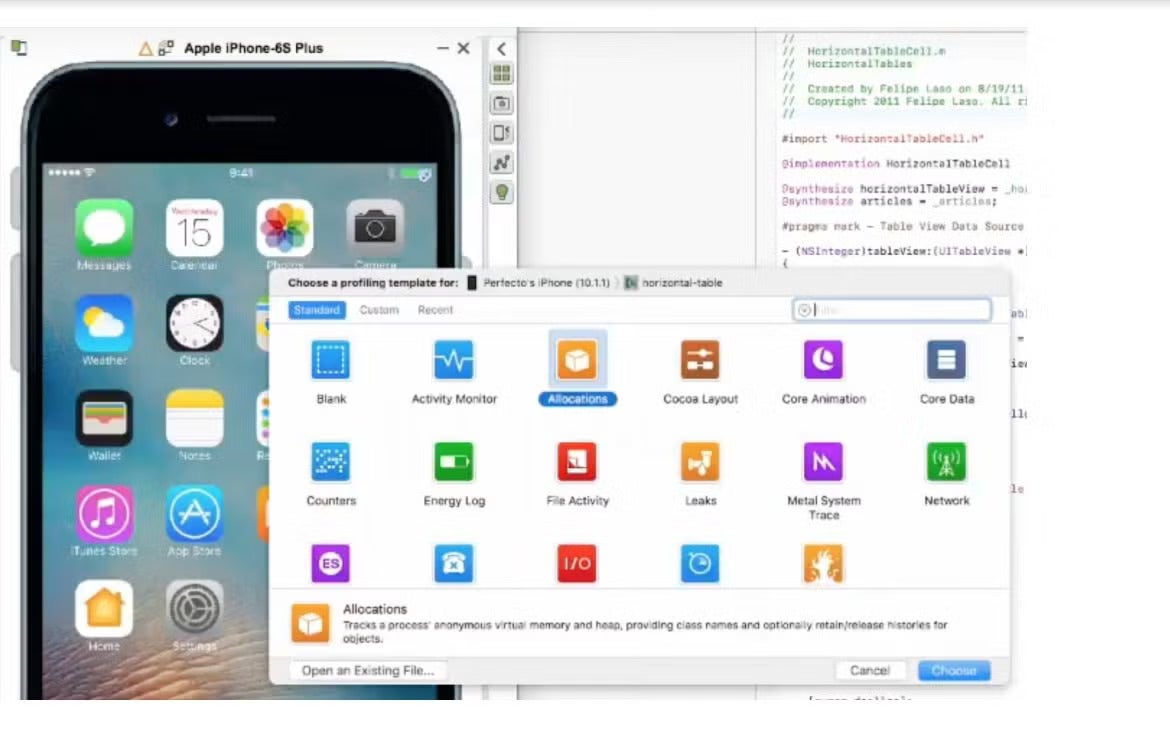Select the purple ES template icon

331,563
